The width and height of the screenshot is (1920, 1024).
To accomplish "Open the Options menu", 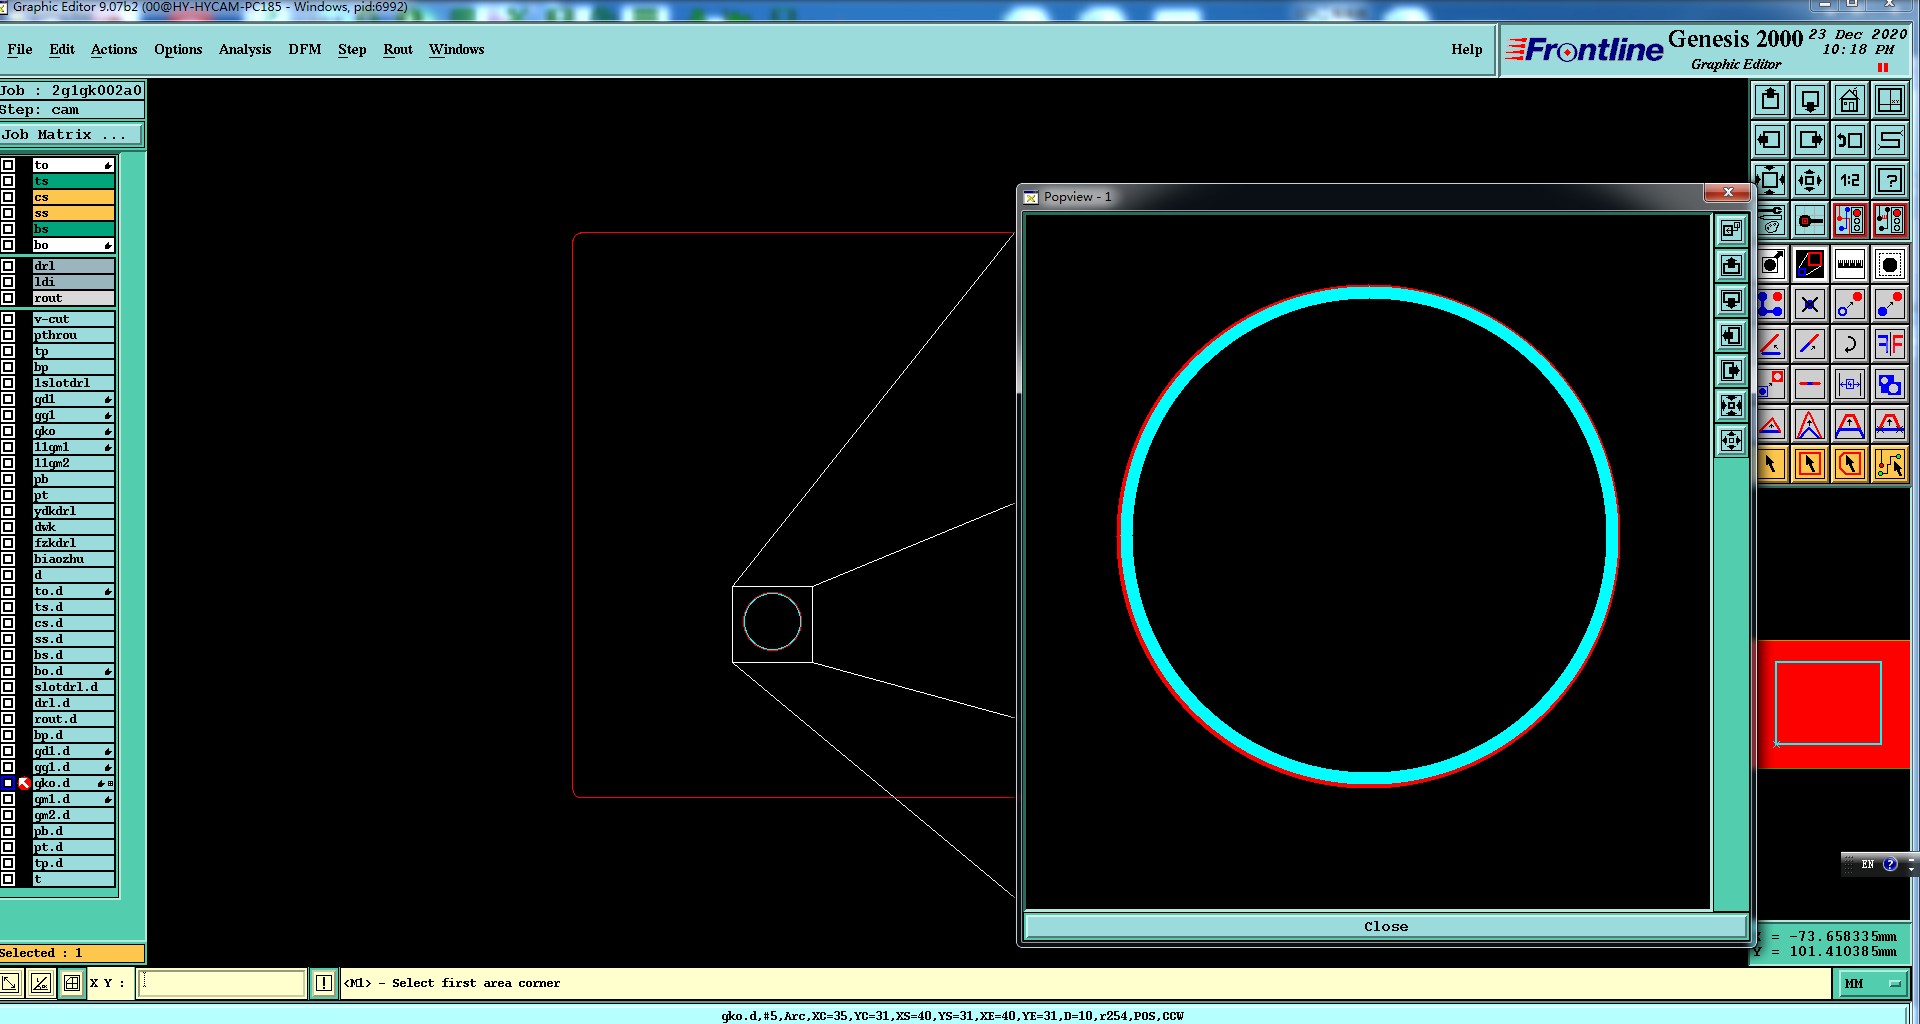I will pyautogui.click(x=178, y=49).
